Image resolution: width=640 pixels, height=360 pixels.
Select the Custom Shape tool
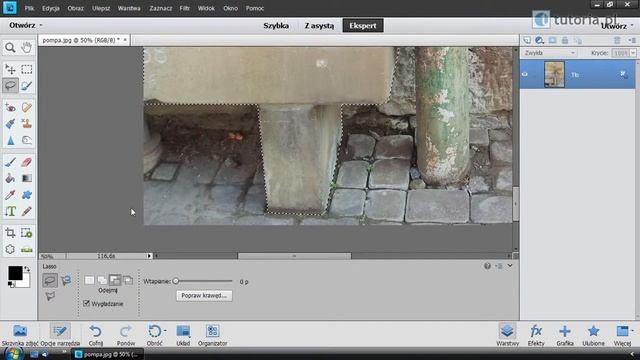click(x=27, y=195)
